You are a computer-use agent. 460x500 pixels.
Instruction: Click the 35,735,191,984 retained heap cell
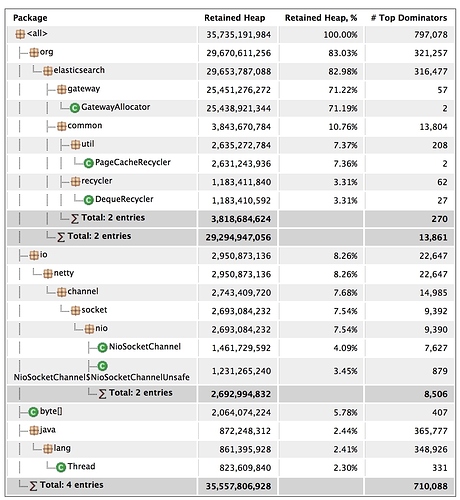tap(238, 35)
